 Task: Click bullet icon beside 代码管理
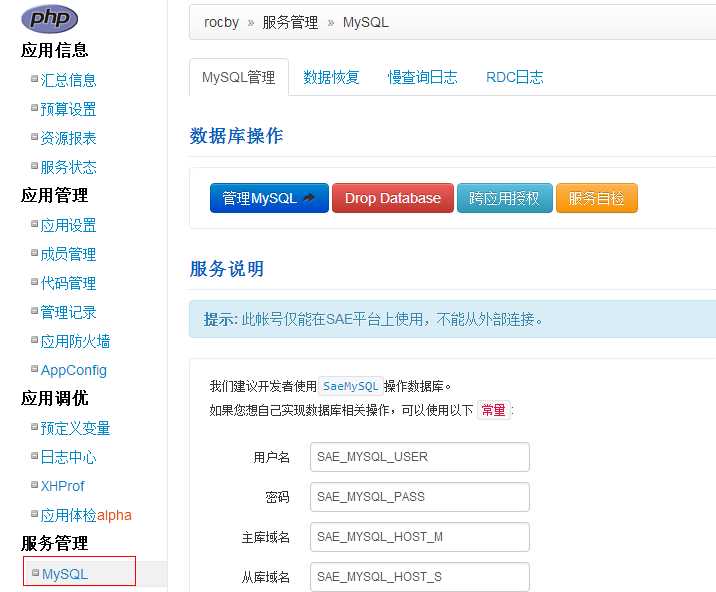pyautogui.click(x=34, y=282)
